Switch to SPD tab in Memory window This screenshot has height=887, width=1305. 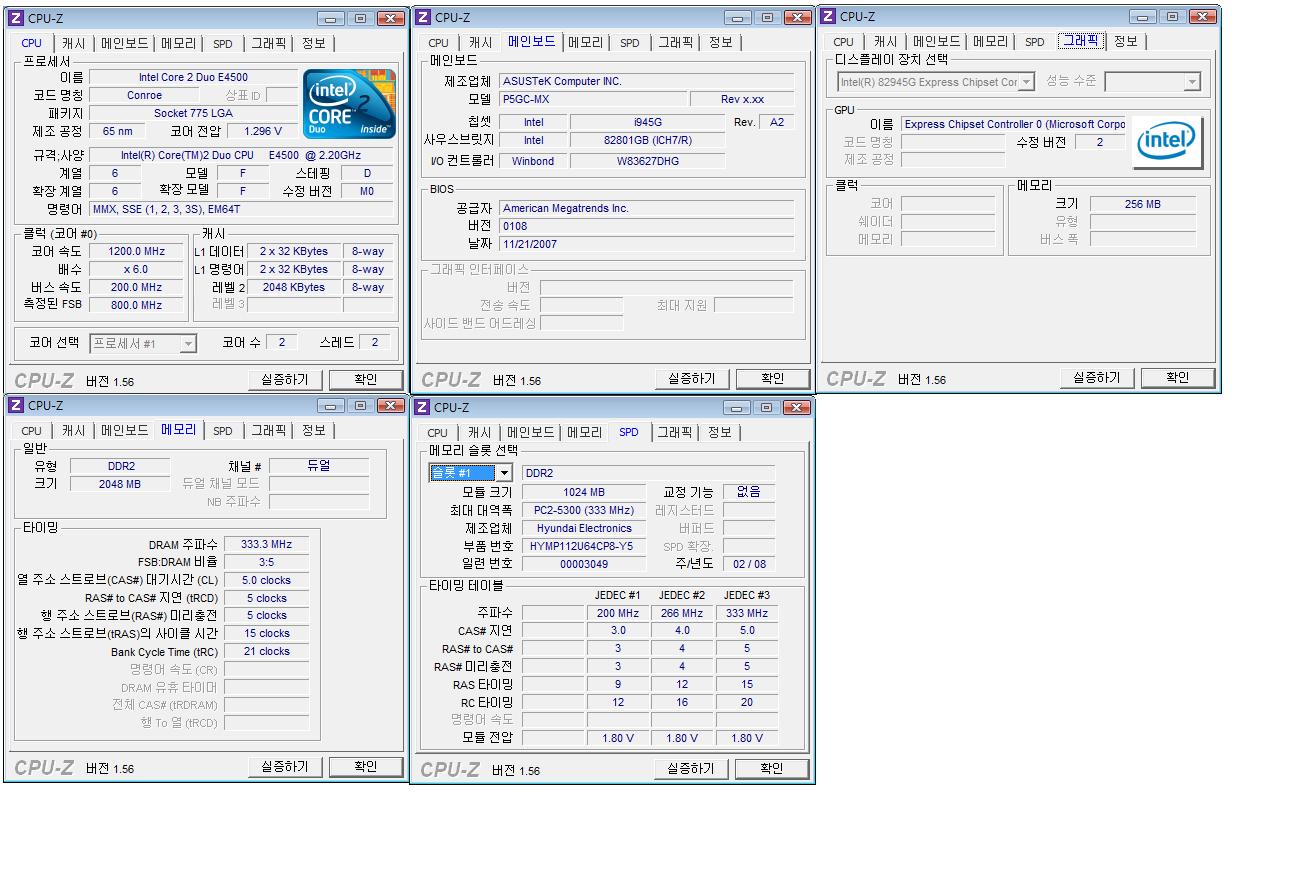tap(222, 431)
